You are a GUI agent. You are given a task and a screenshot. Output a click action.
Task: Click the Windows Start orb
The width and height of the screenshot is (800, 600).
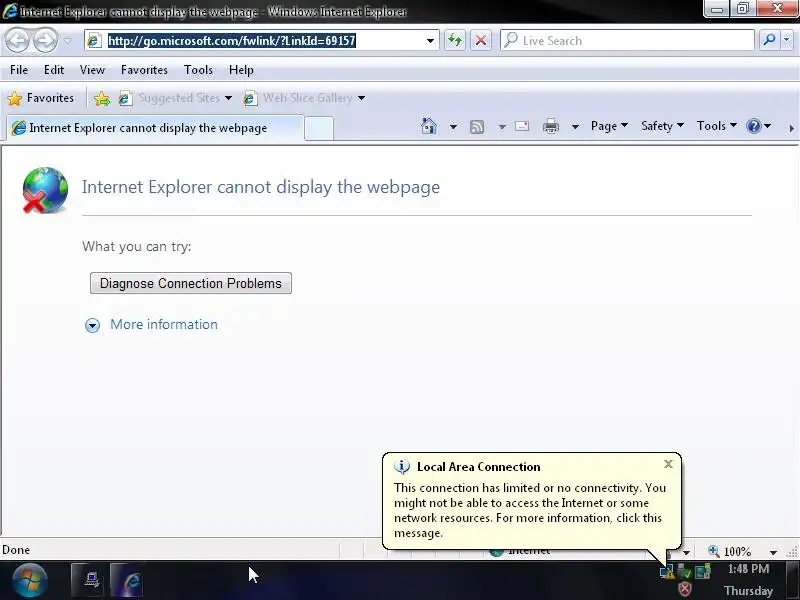pos(29,580)
